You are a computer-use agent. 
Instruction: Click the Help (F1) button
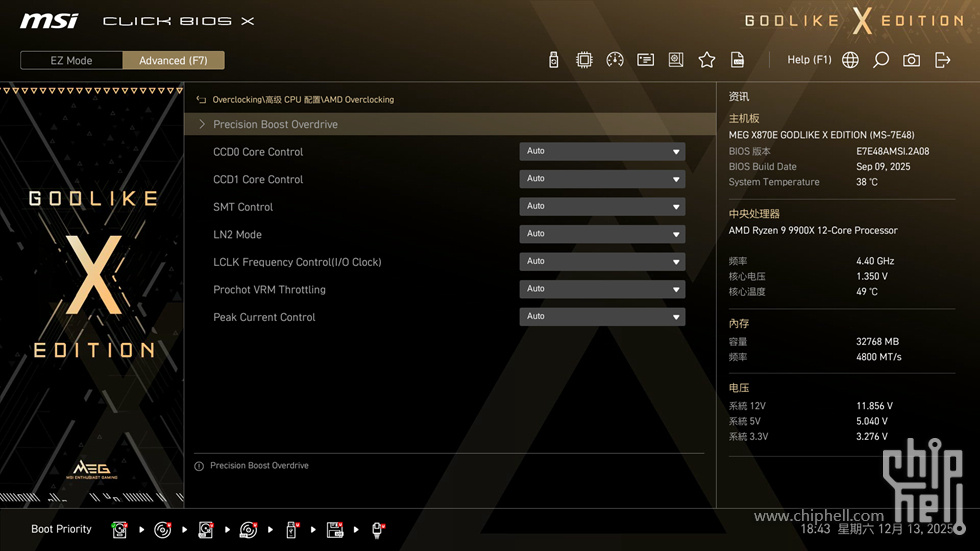tap(809, 60)
